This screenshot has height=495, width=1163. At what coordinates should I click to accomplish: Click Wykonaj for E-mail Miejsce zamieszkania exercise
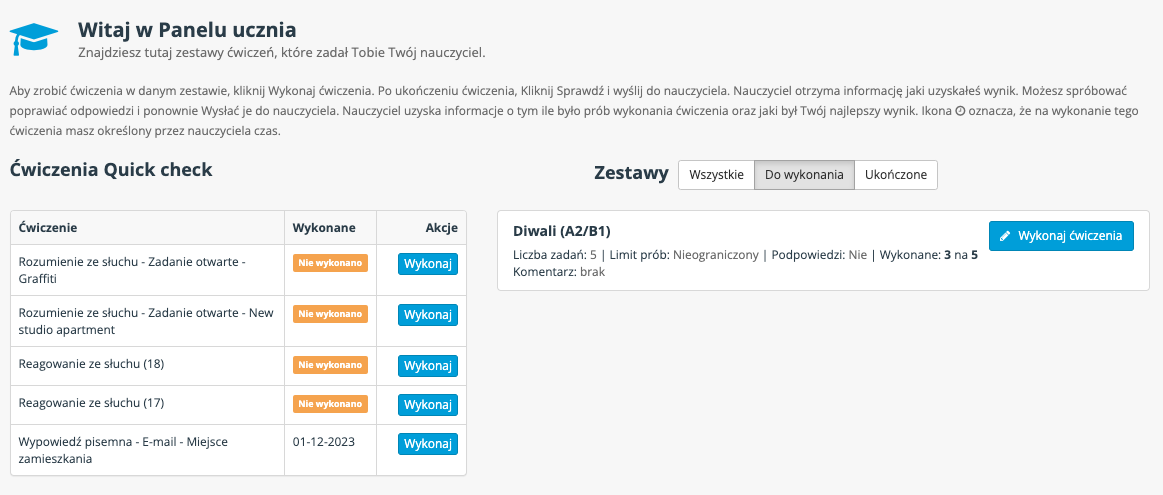428,444
